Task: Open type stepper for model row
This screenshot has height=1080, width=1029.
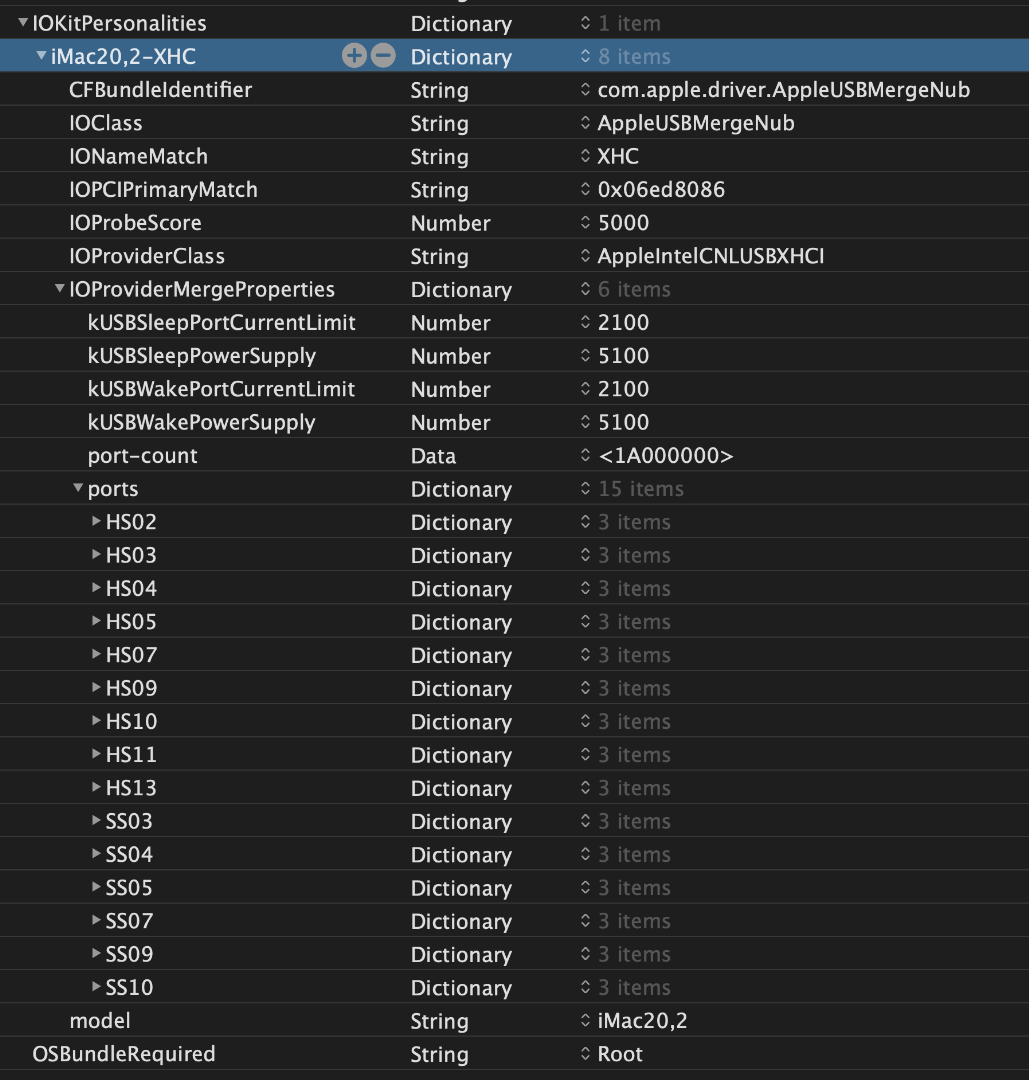Action: pos(585,1020)
